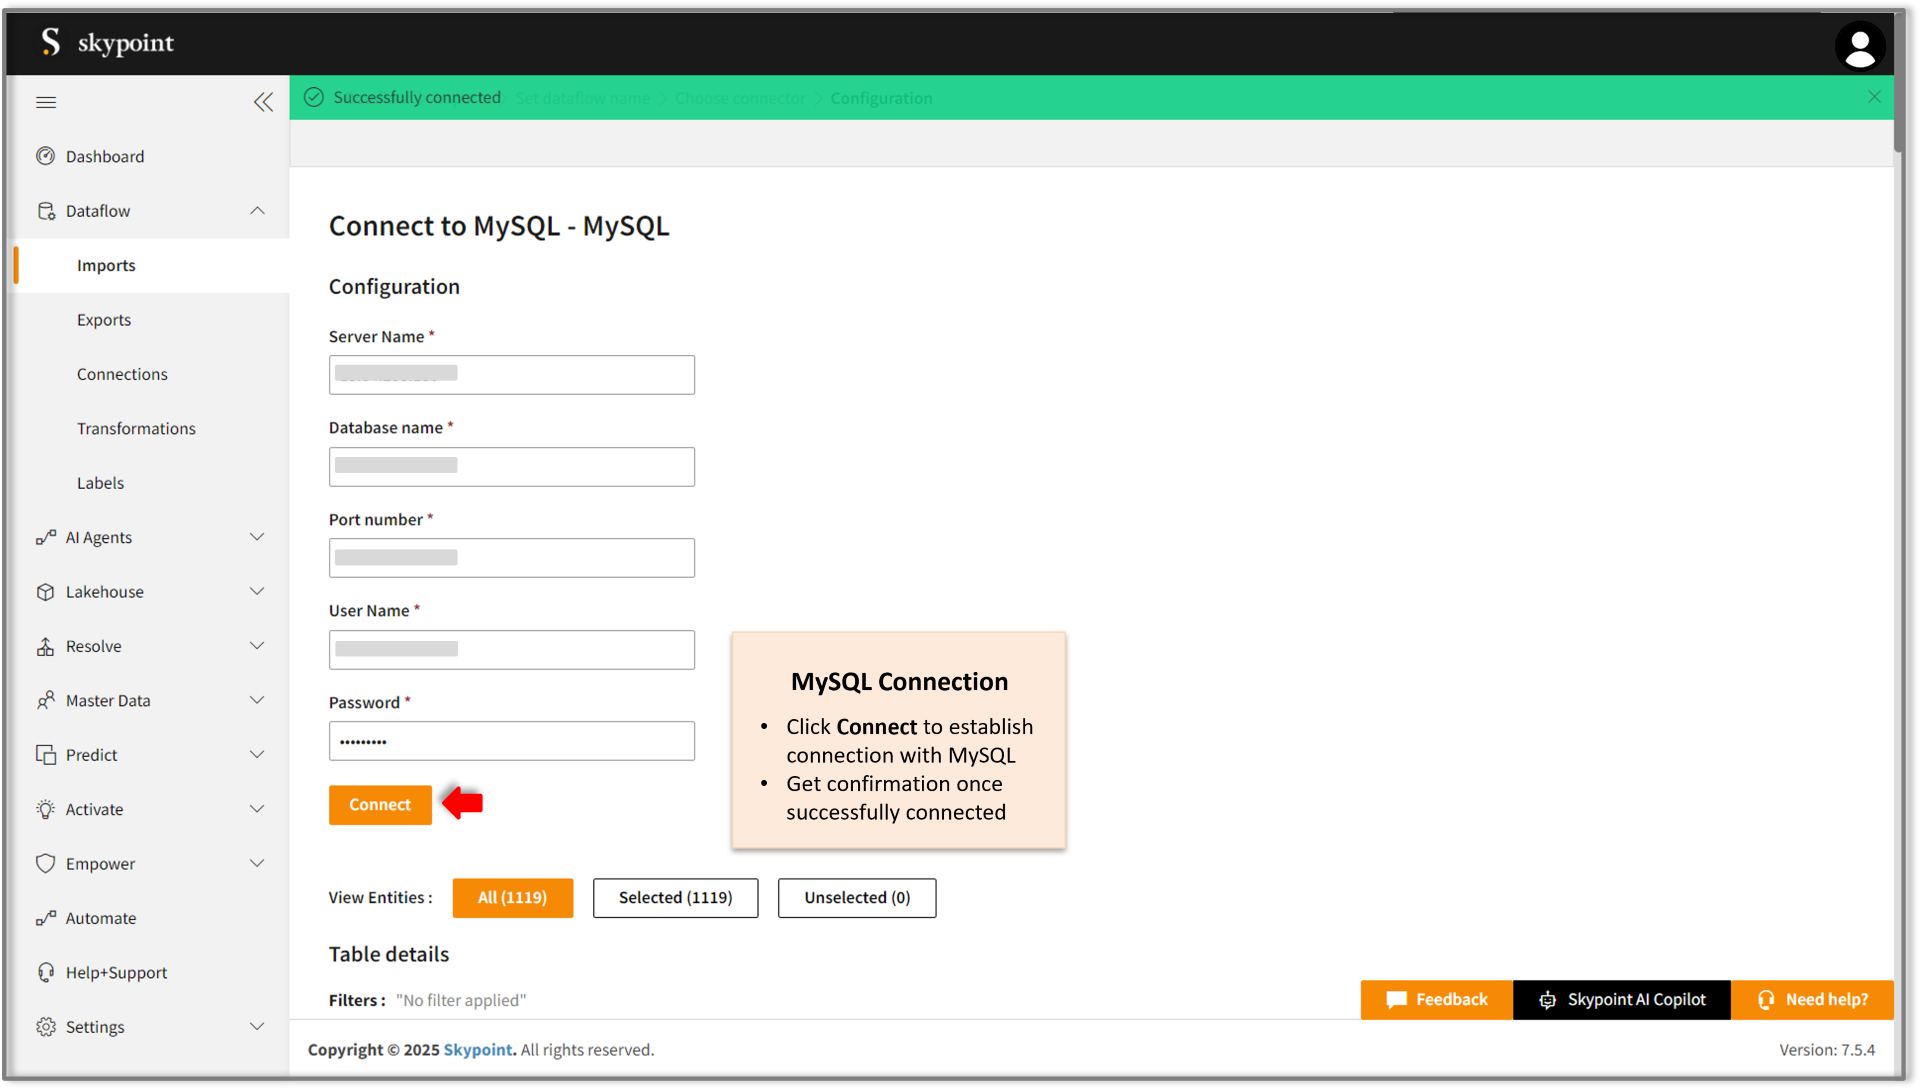The width and height of the screenshot is (1920, 1089).
Task: Expand the AI Agents section
Action: (257, 537)
